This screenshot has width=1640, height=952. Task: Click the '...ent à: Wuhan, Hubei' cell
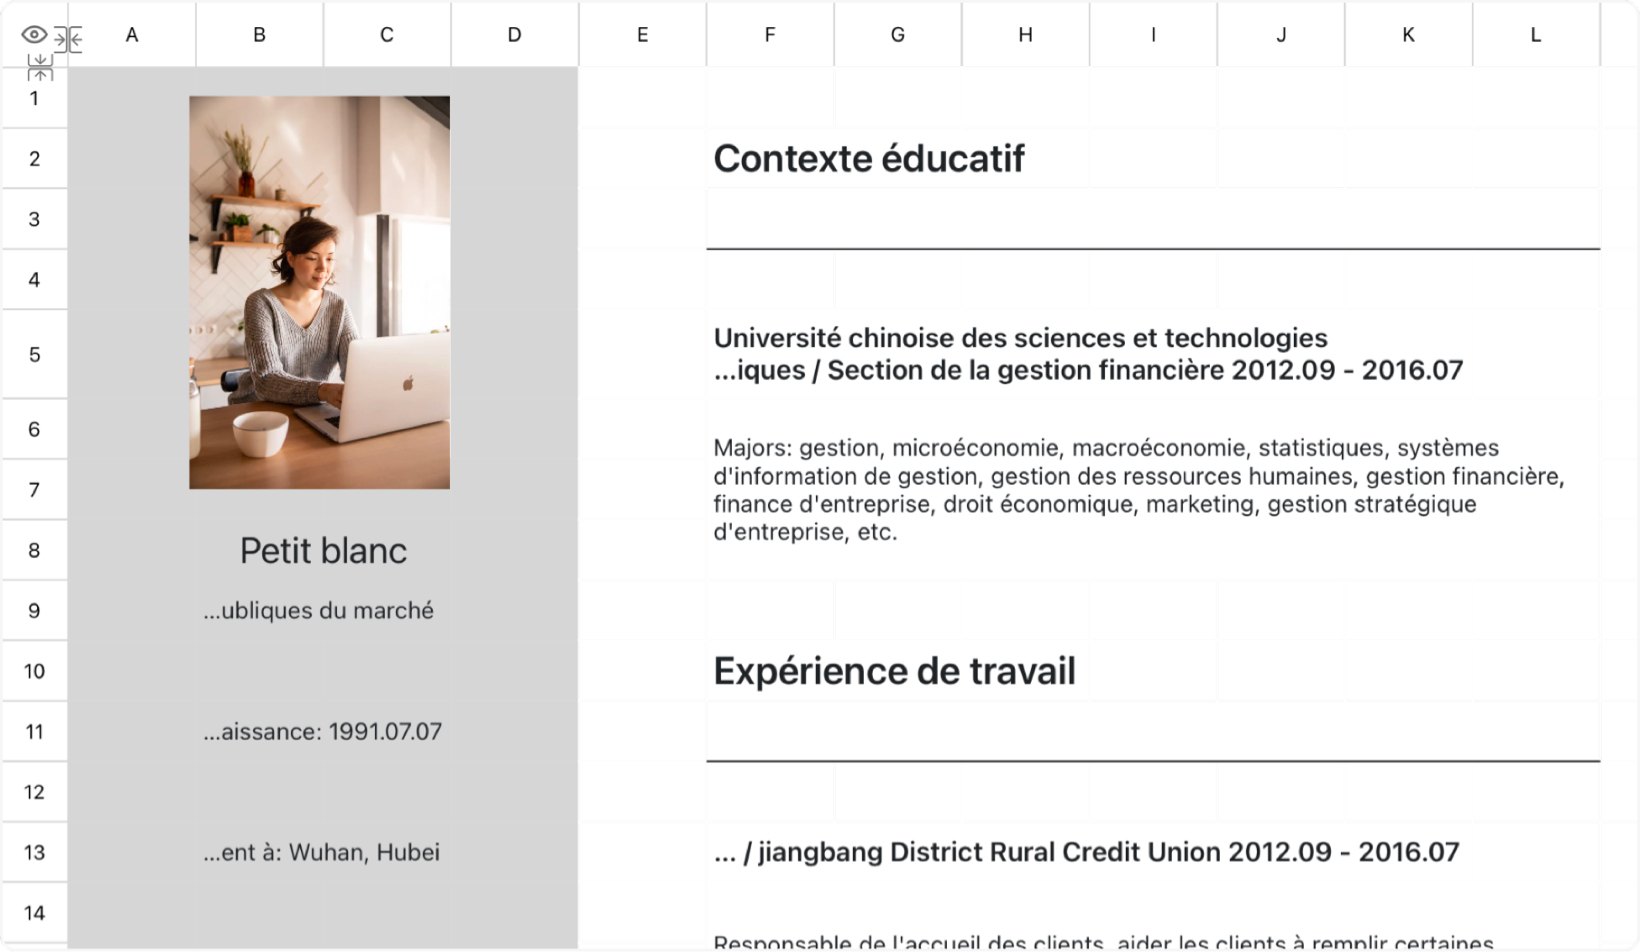(x=321, y=853)
